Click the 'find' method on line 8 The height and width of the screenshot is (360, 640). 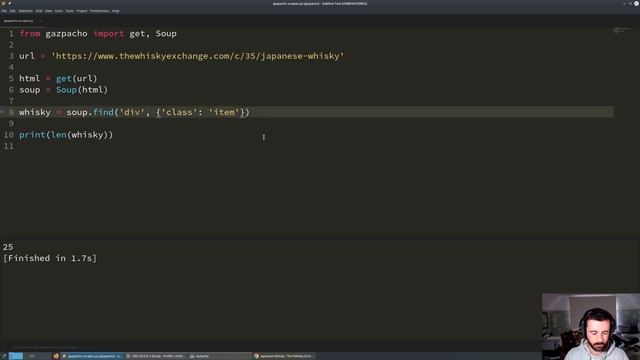click(x=103, y=112)
